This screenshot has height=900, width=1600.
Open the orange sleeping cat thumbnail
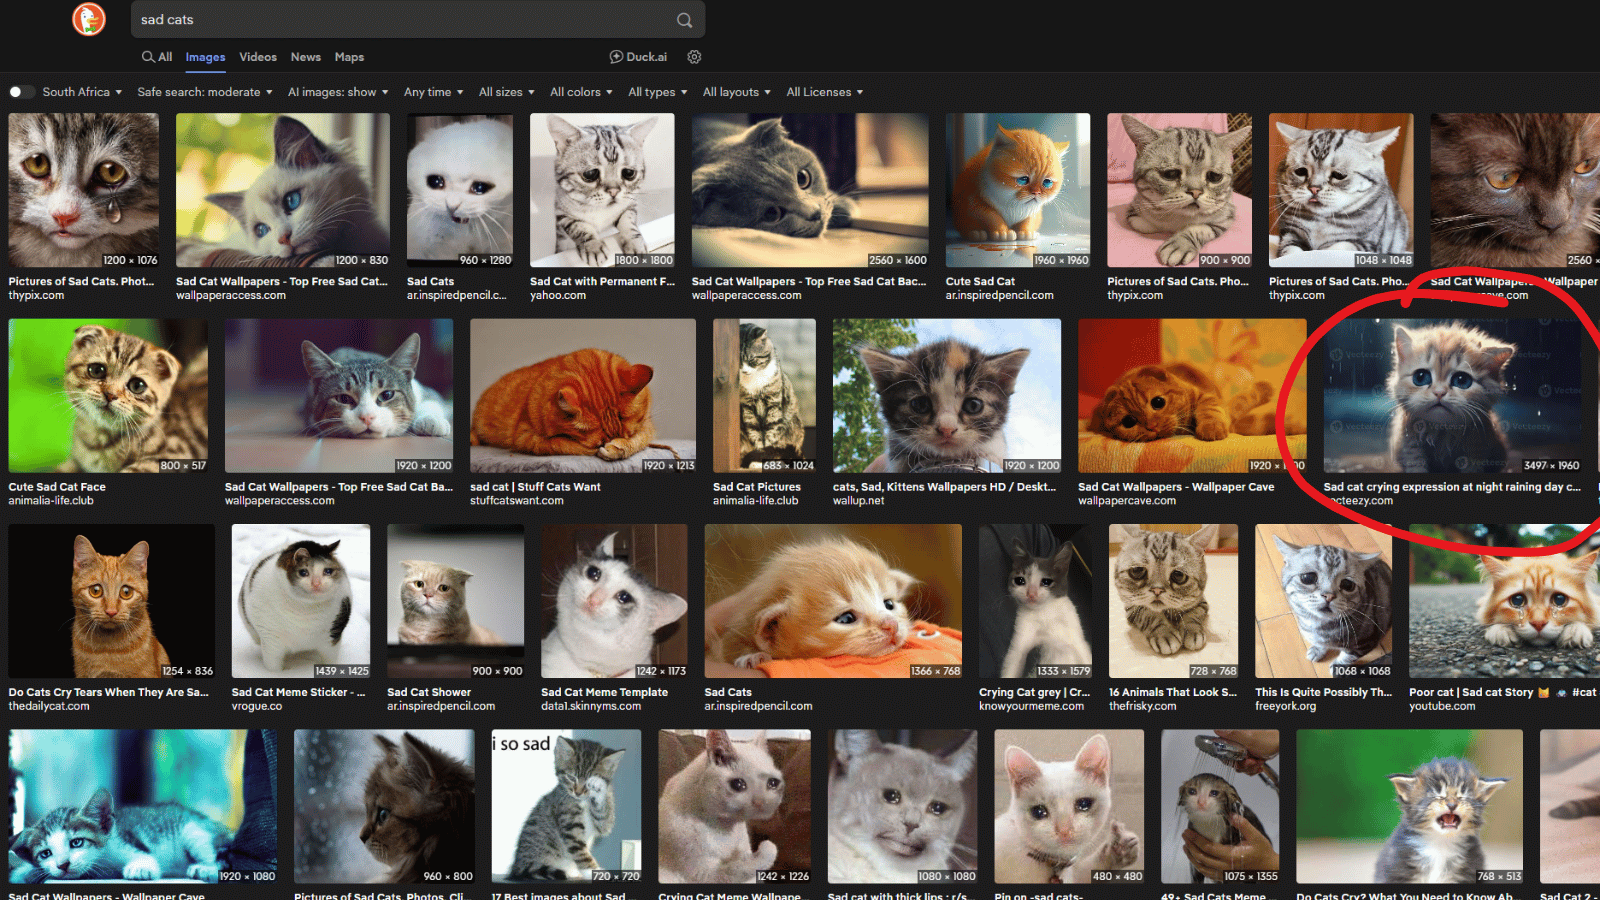tap(582, 395)
